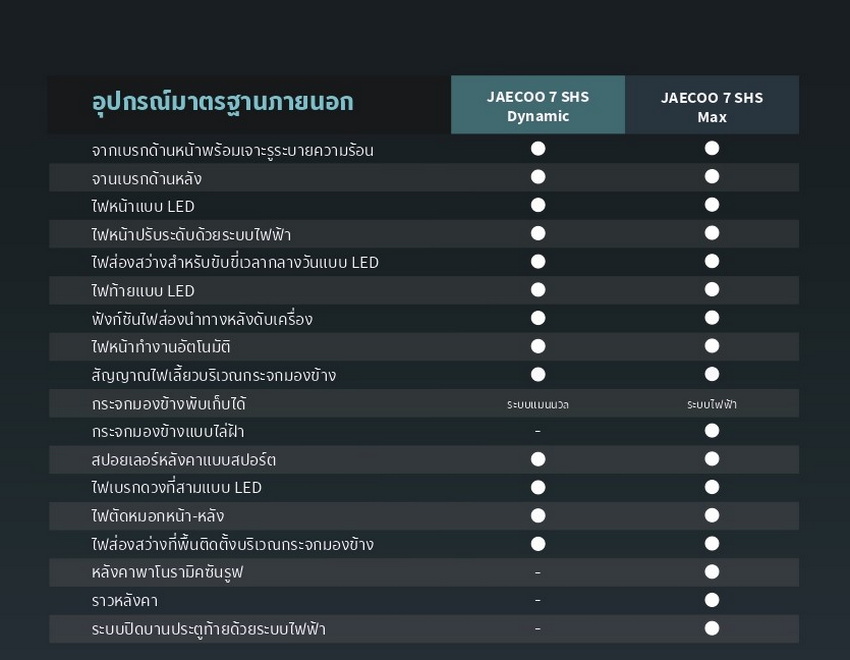
Task: Click Max dot for ไฟหน้าทำงานอัตโนมัติ row
Action: point(712,346)
